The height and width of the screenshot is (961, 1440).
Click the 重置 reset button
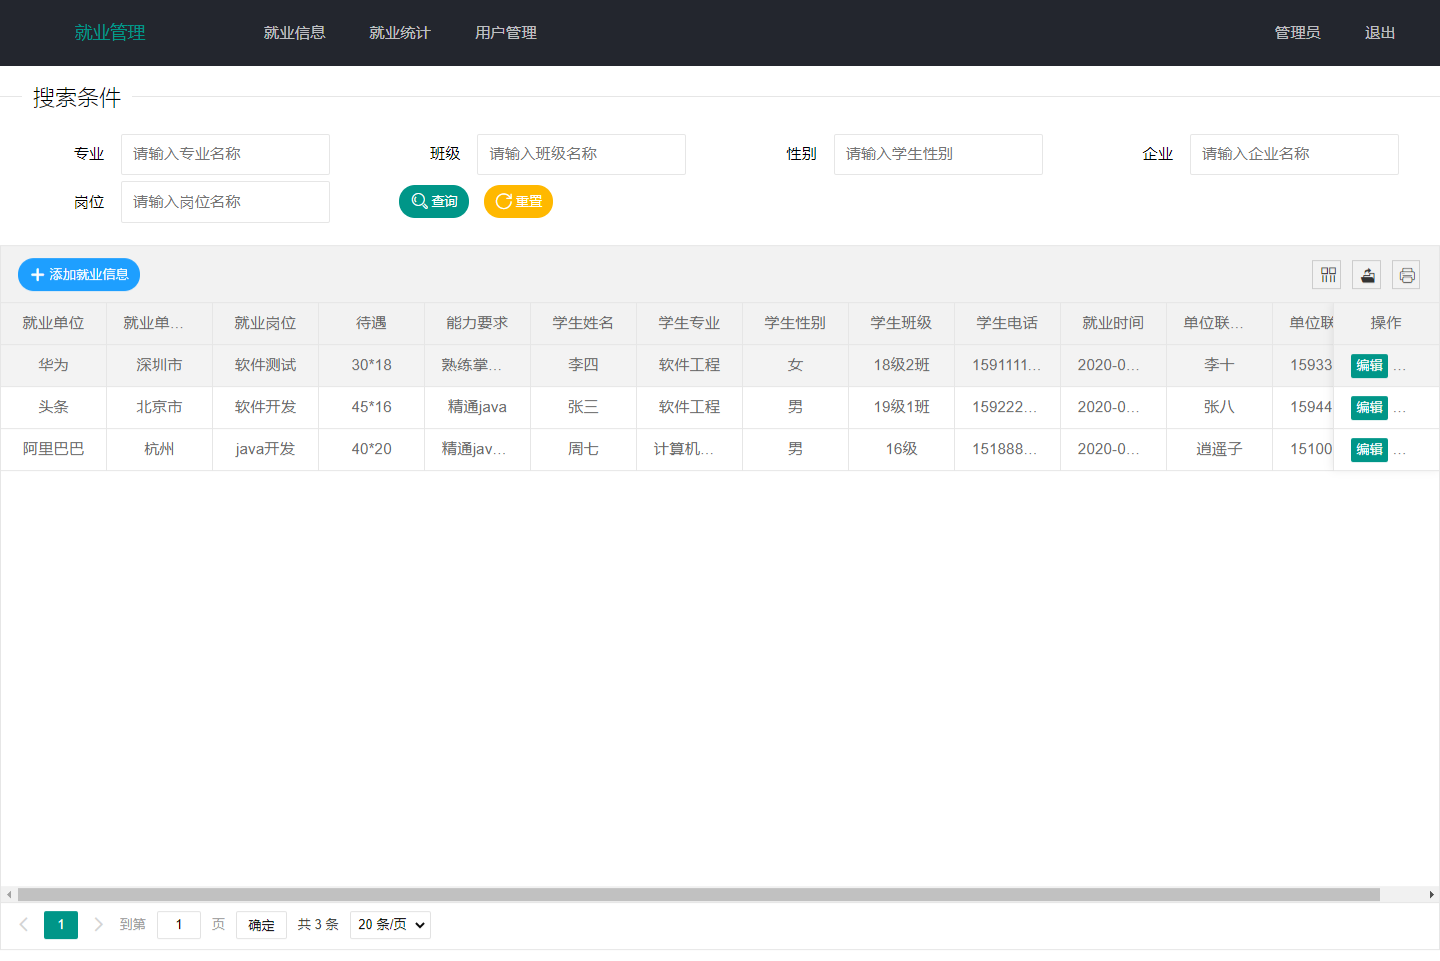(518, 202)
